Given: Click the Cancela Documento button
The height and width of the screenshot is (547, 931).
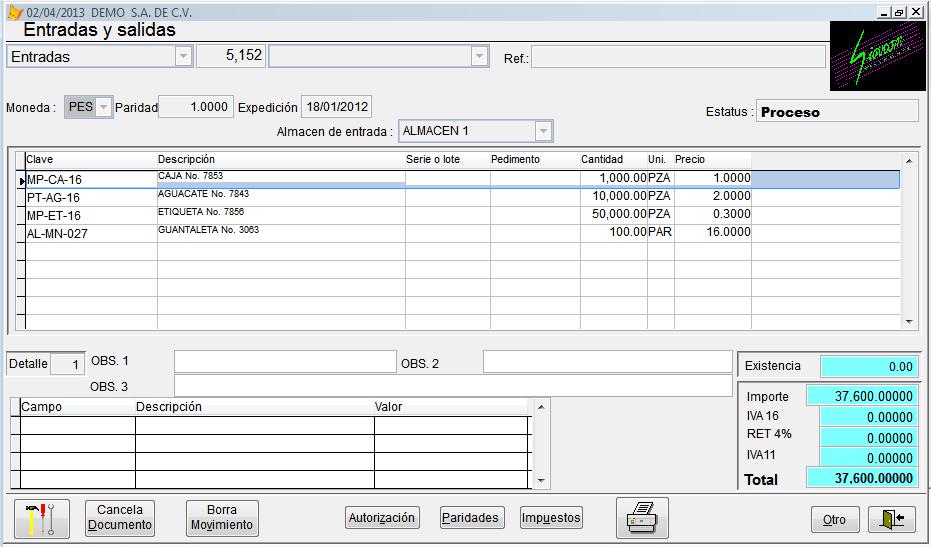Looking at the screenshot, I should click(120, 518).
